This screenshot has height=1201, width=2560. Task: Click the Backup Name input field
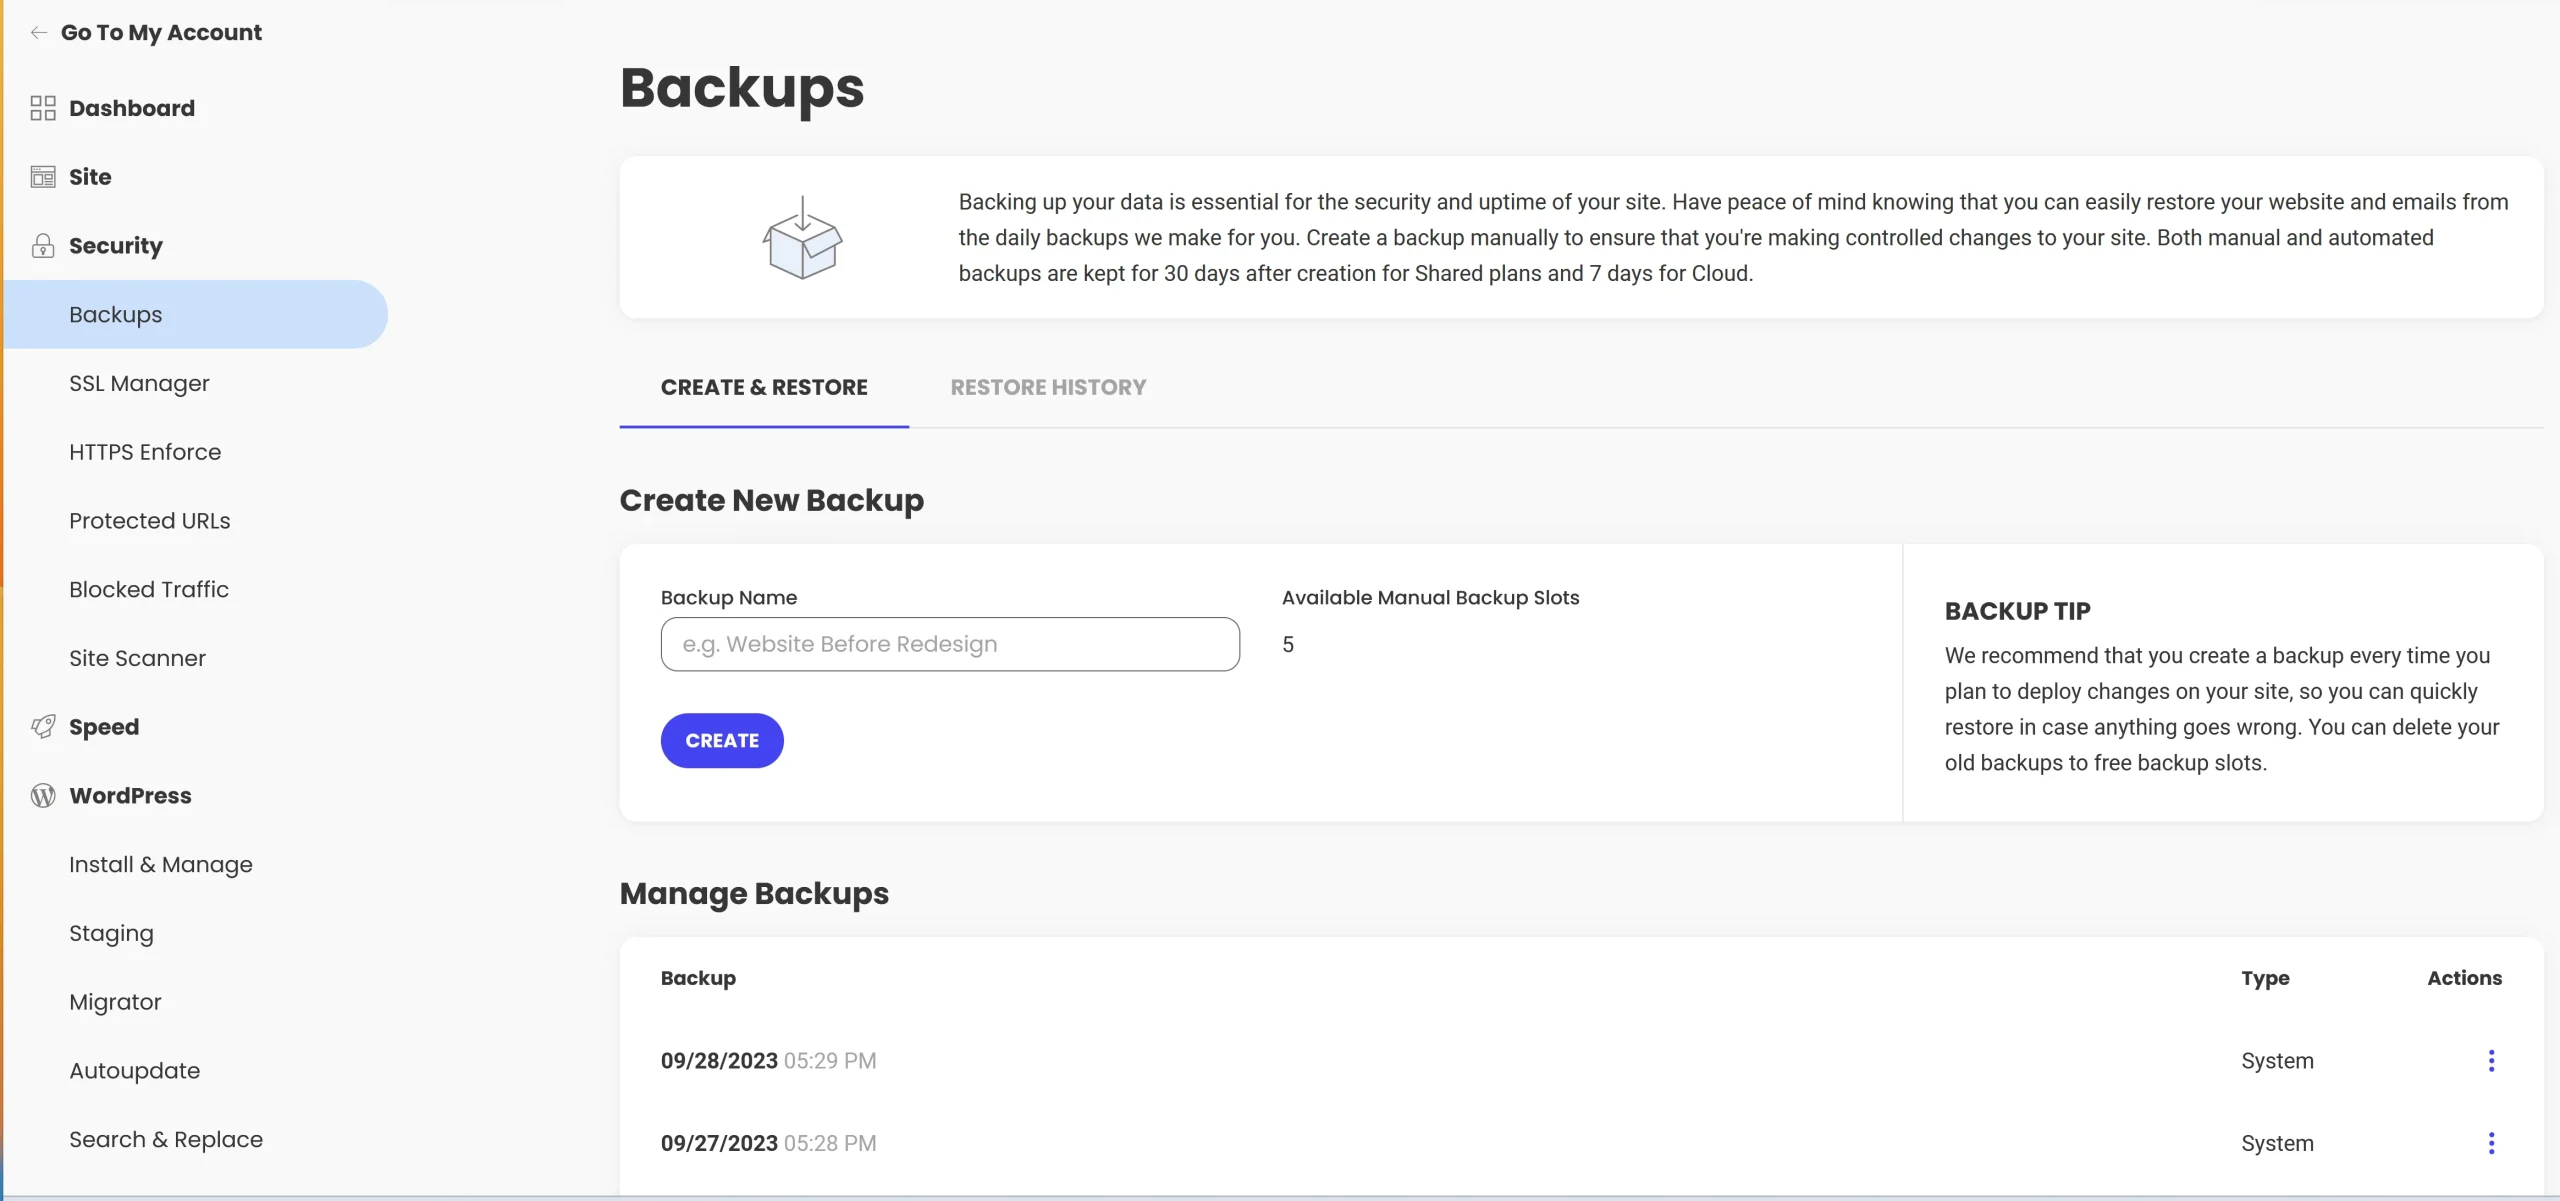(x=949, y=644)
